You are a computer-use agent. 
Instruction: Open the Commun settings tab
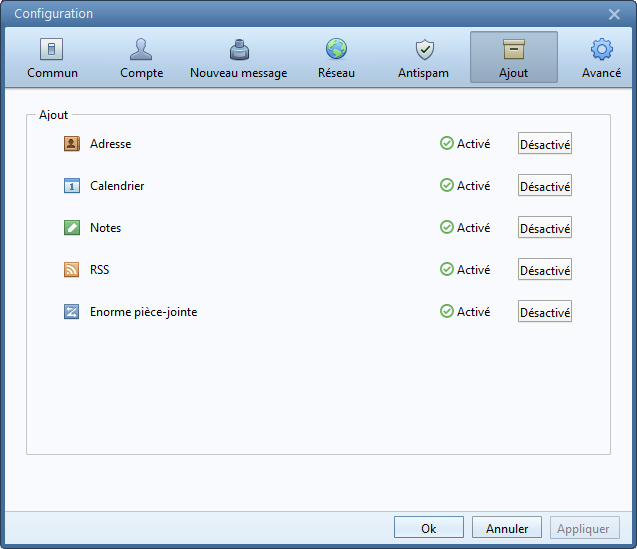tap(53, 58)
